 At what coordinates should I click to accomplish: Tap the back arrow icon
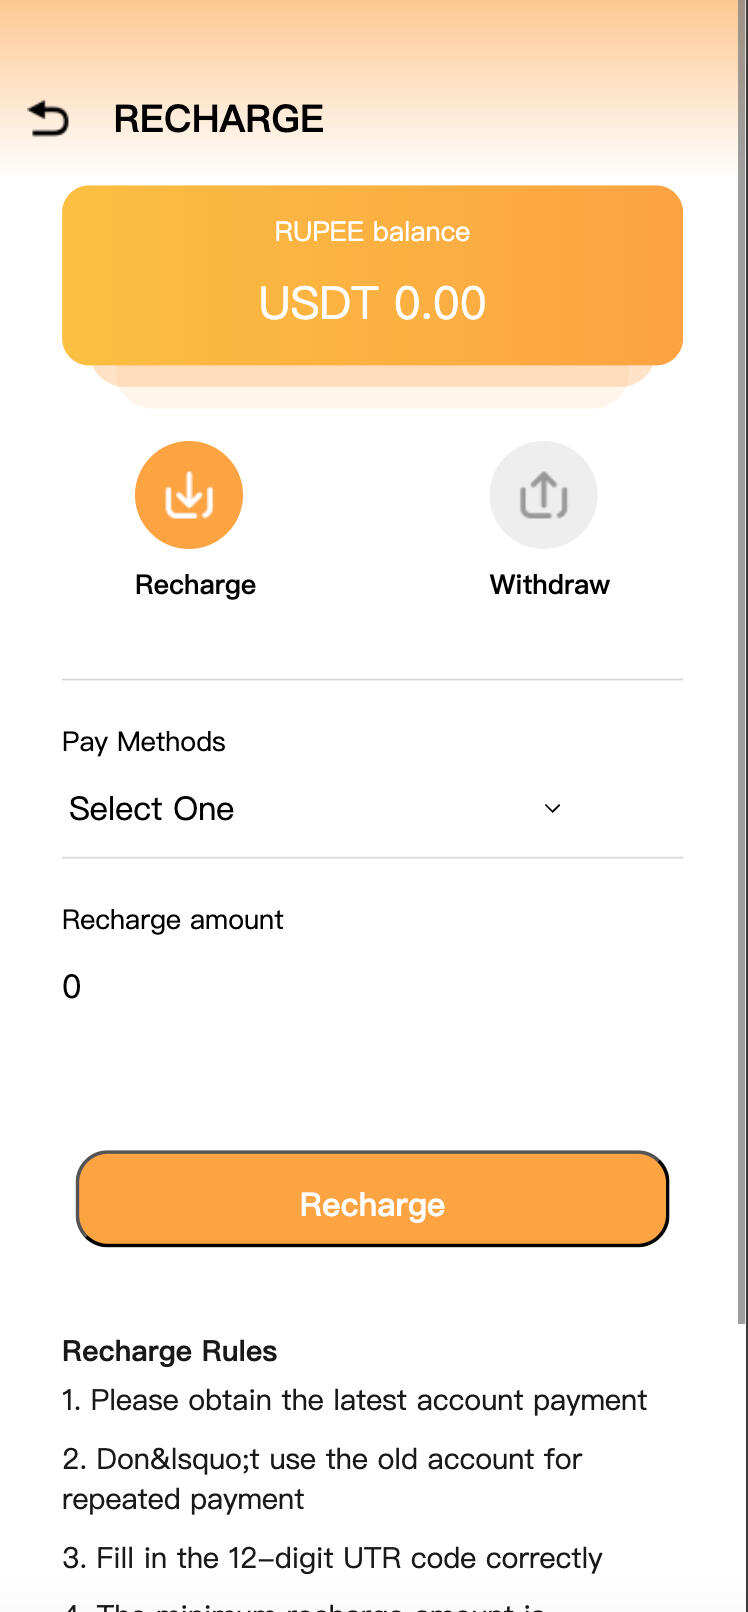coord(48,119)
